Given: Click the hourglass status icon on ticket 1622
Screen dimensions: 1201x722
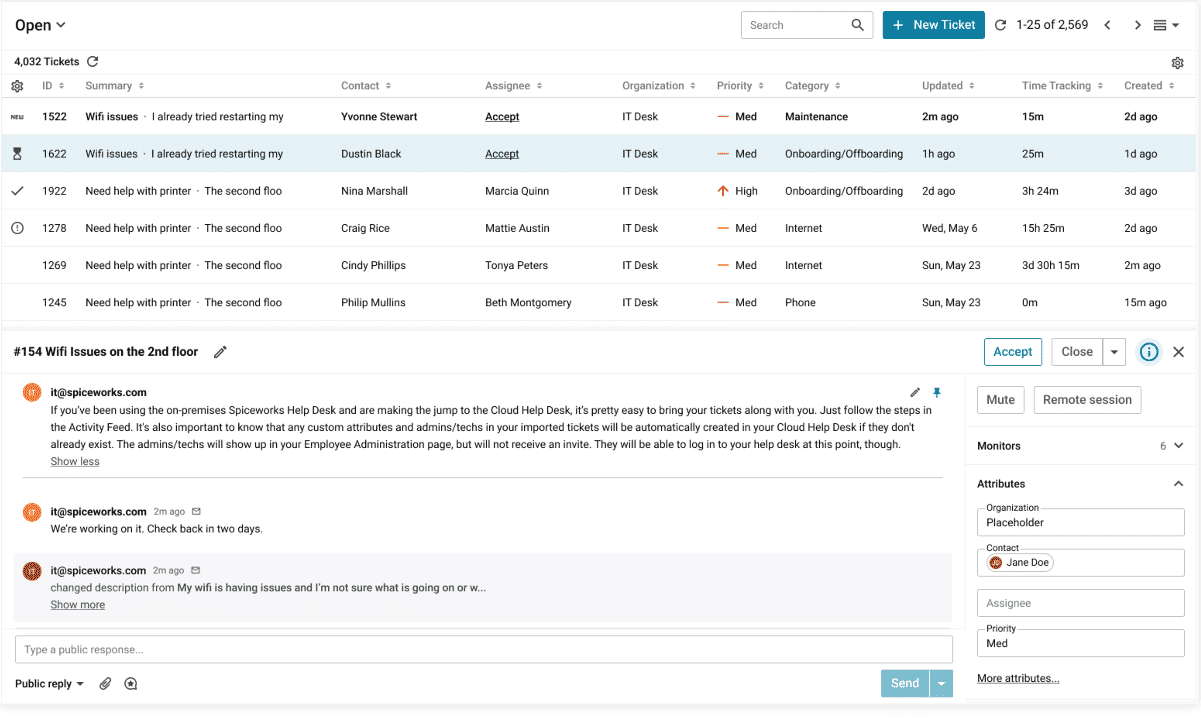Looking at the screenshot, I should (17, 154).
